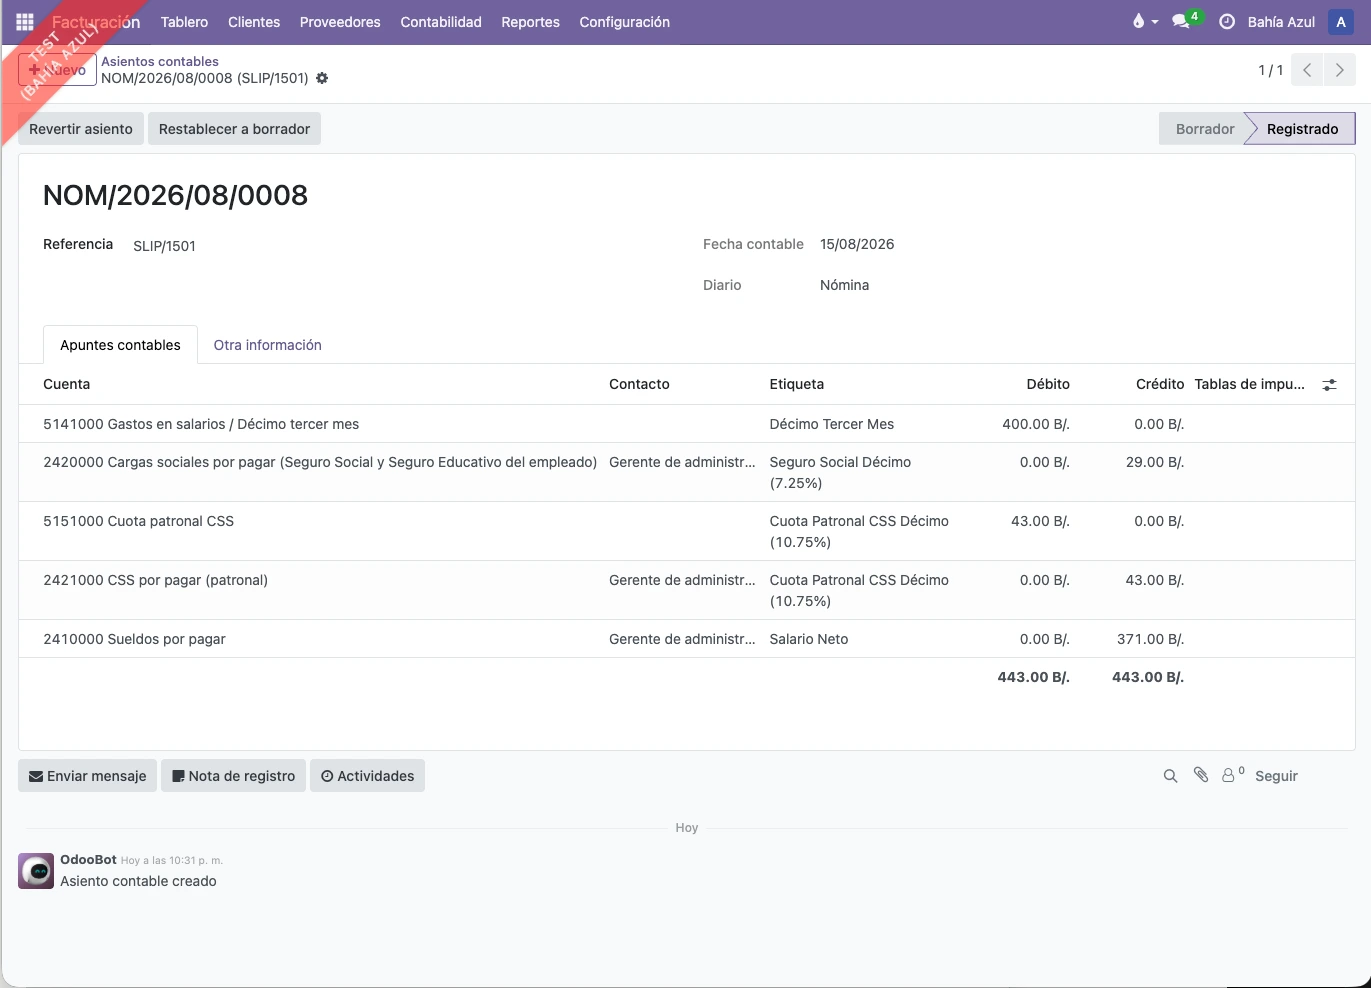Screen dimensions: 1371x988
Task: Open the Configuración menu
Action: click(x=625, y=22)
